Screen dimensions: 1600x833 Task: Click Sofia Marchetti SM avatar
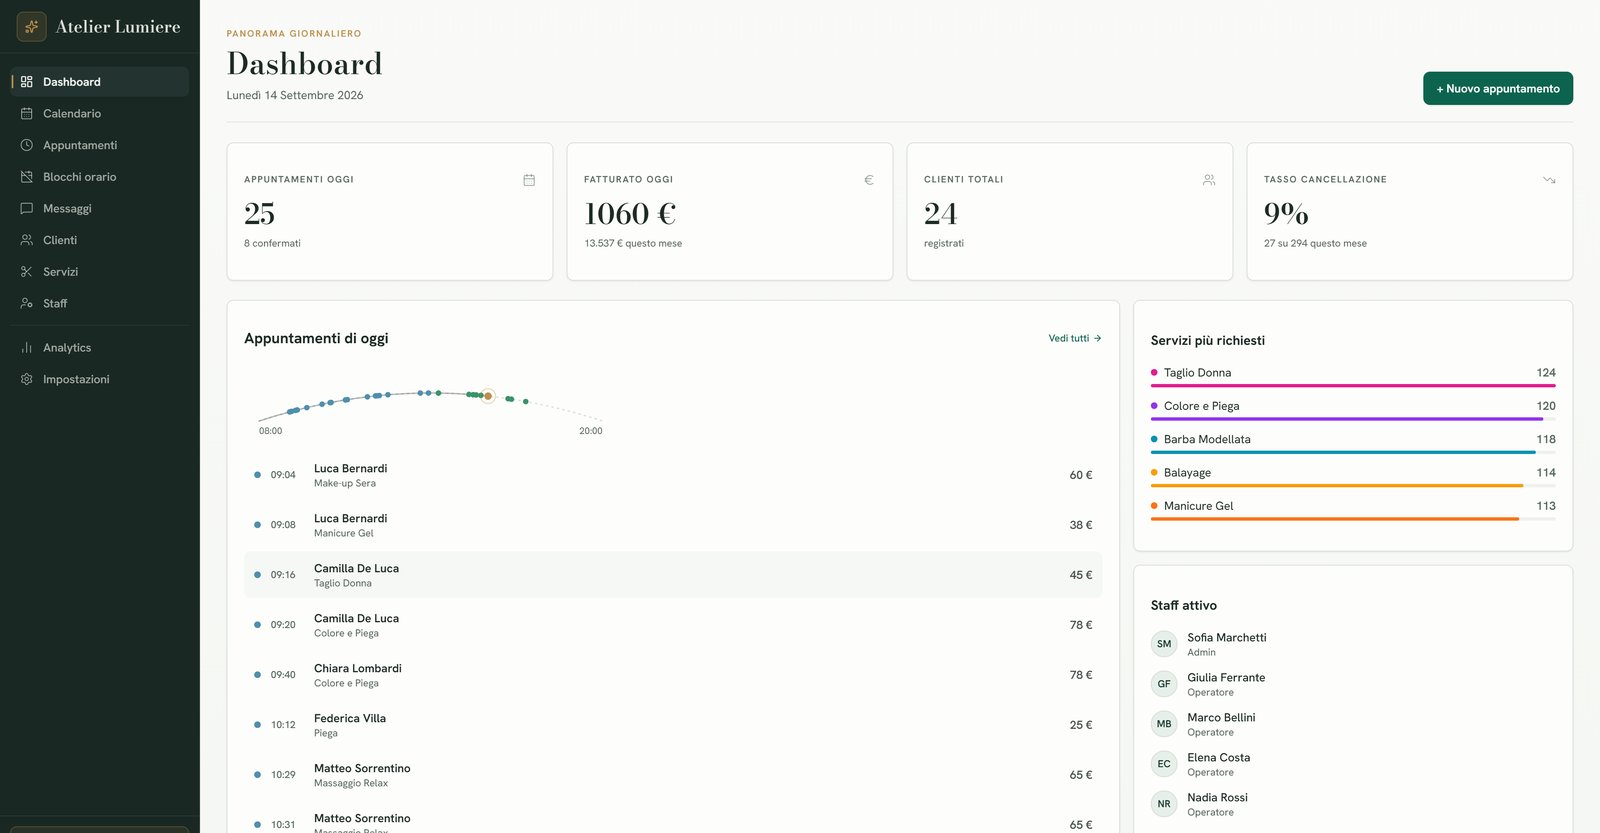click(1164, 644)
